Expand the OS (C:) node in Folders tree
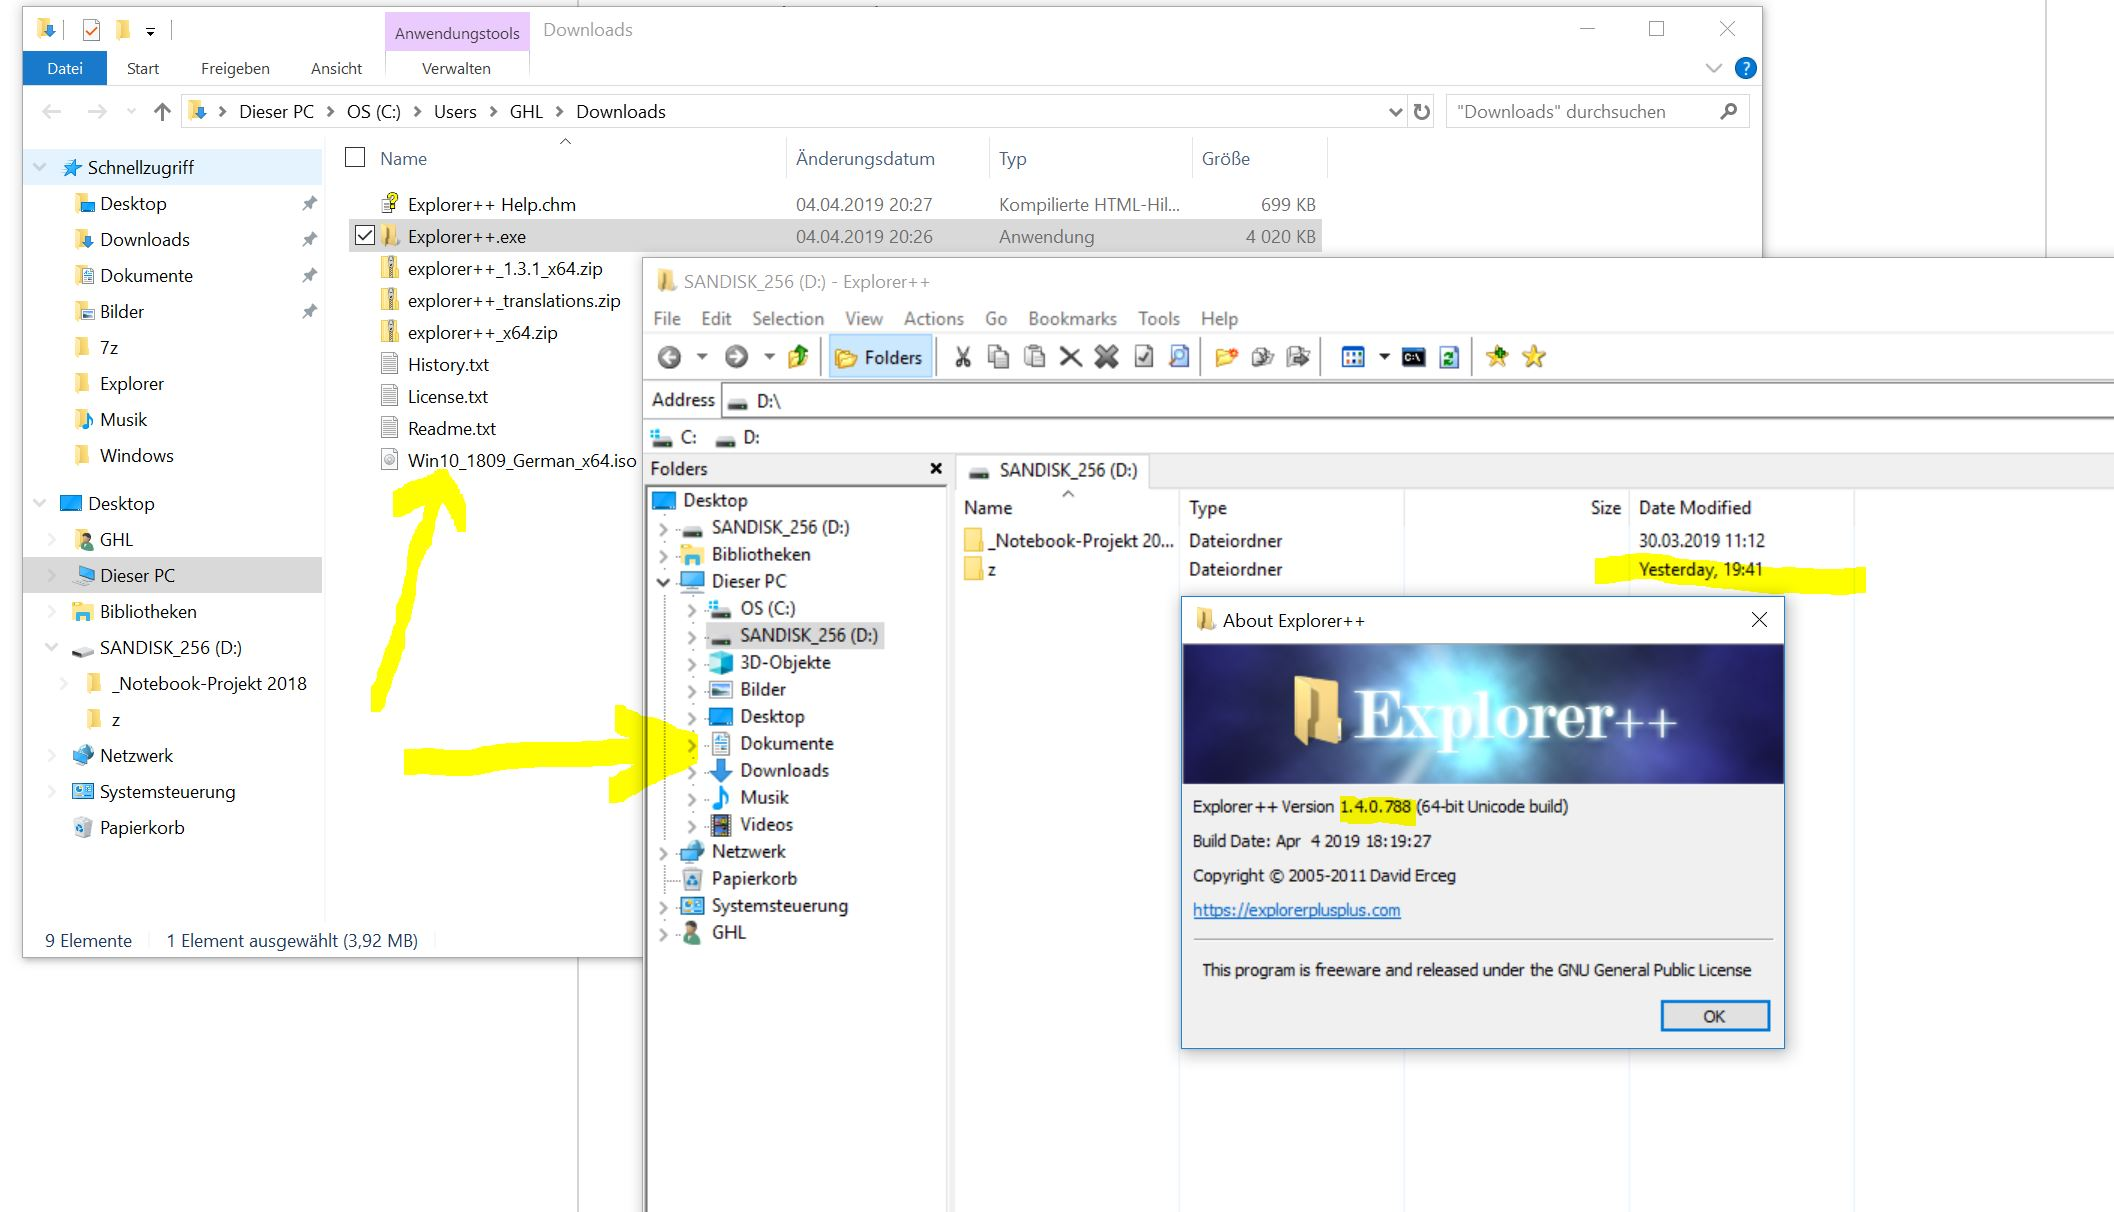 coord(691,609)
